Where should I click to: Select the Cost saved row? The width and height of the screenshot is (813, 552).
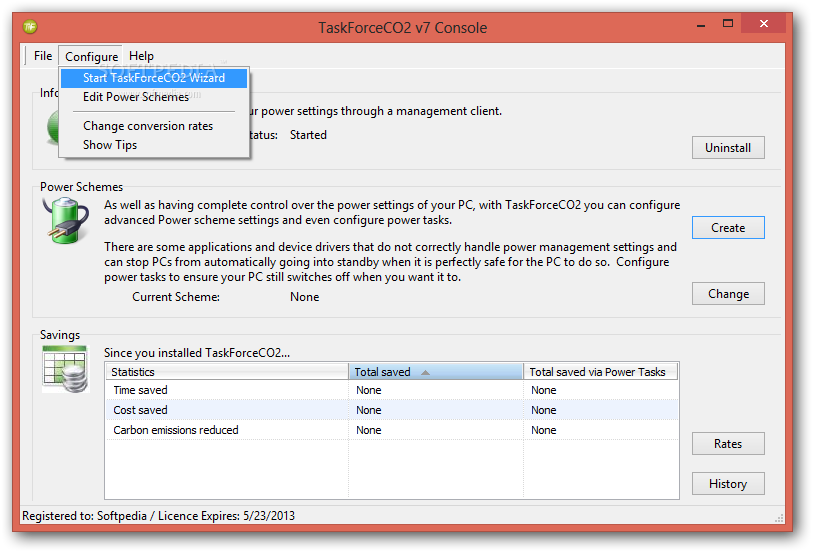392,410
